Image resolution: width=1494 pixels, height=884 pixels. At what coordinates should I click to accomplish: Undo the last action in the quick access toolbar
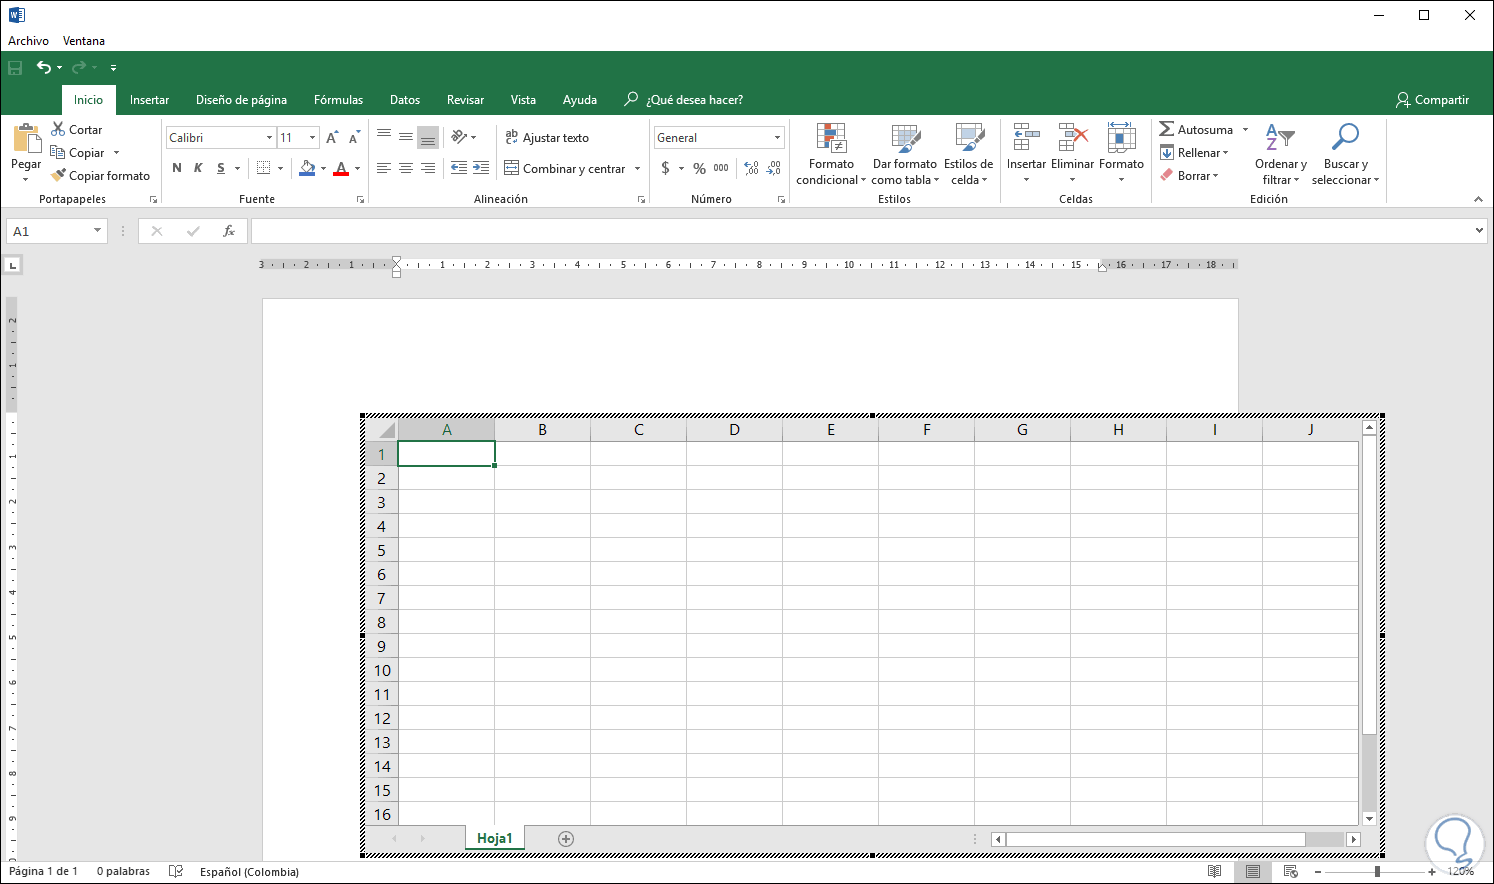click(x=43, y=68)
